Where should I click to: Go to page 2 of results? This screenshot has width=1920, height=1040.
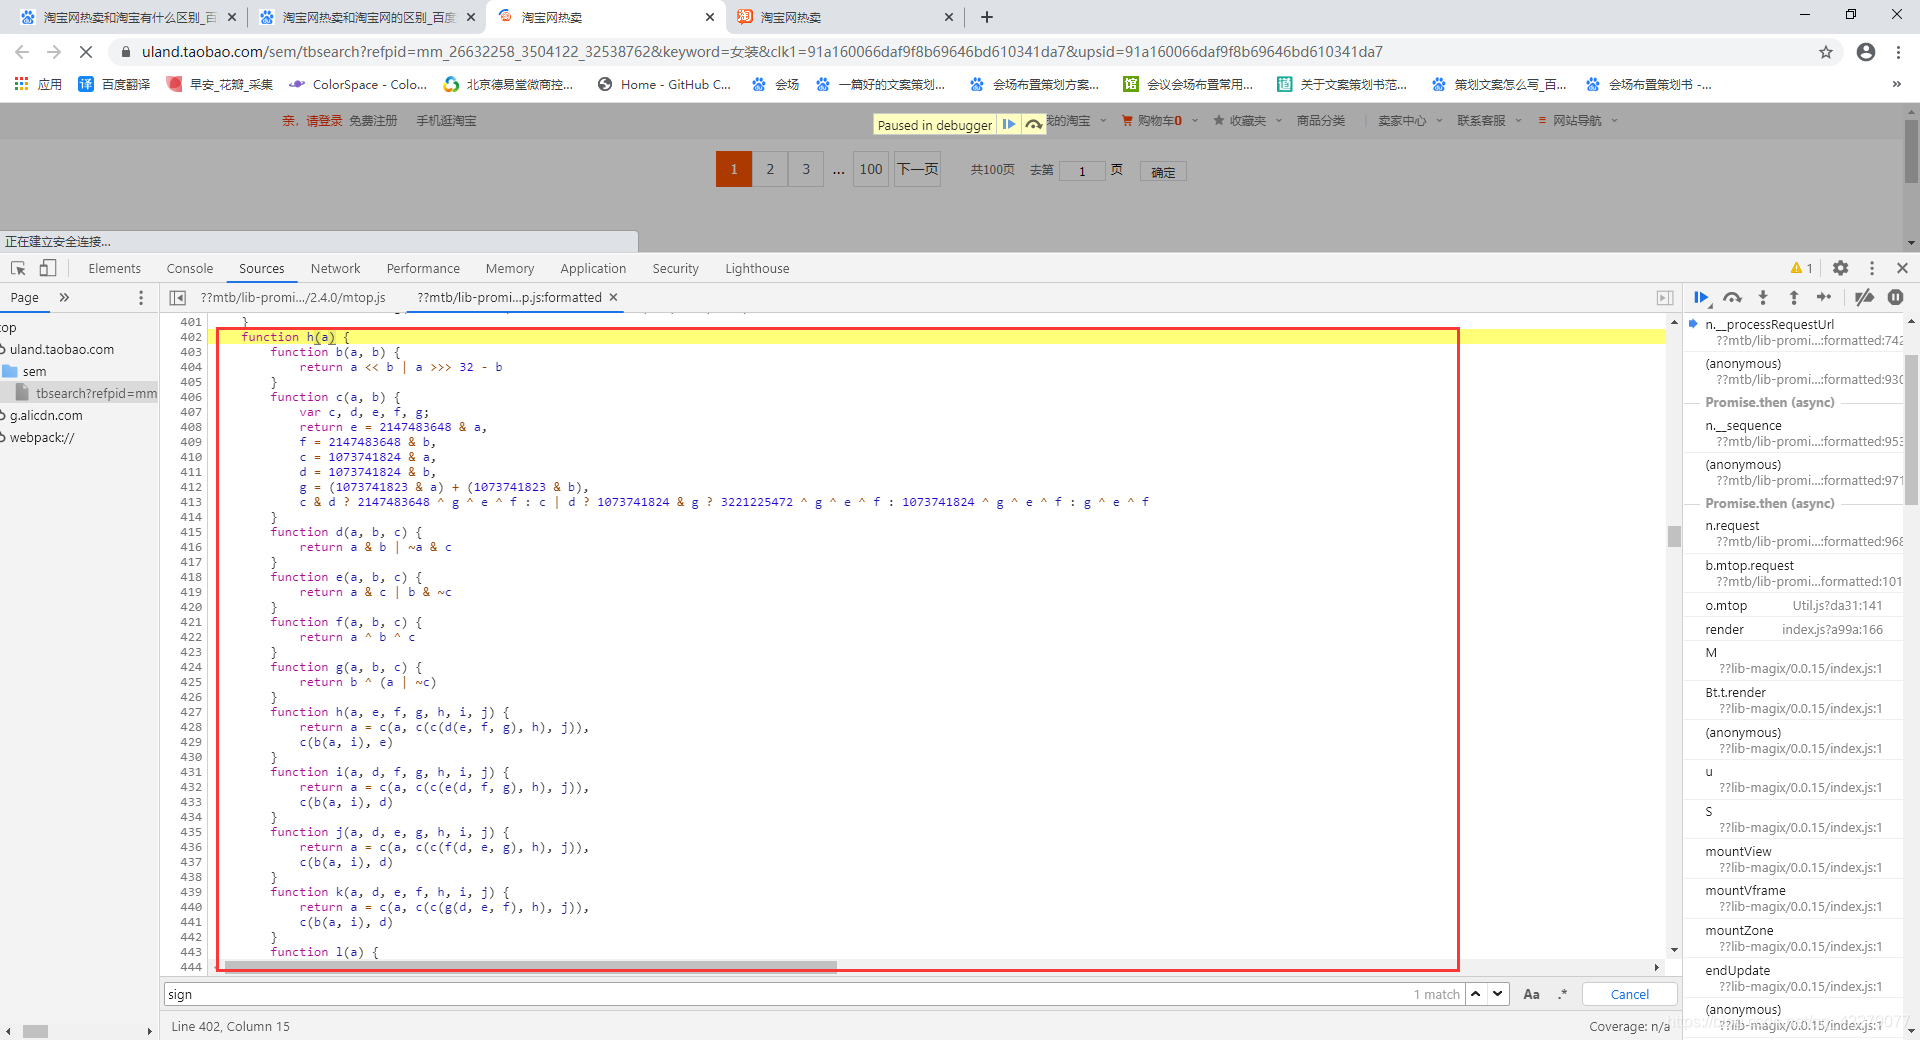770,169
